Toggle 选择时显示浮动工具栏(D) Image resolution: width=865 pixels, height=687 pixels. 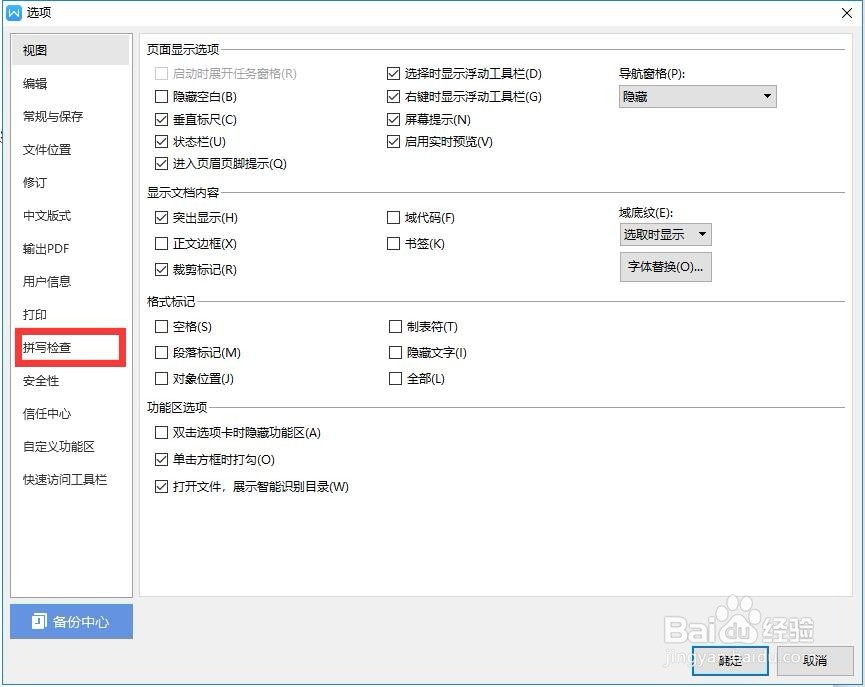(x=393, y=73)
